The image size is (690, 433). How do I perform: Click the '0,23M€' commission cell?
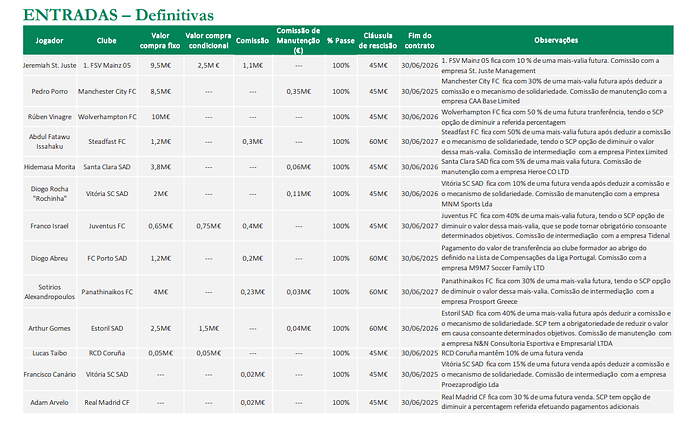[x=253, y=292]
